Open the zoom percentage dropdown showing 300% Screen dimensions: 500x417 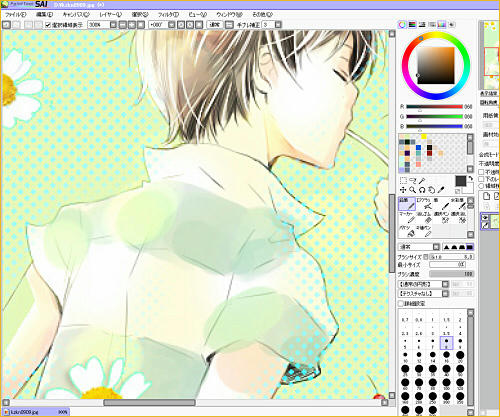113,25
